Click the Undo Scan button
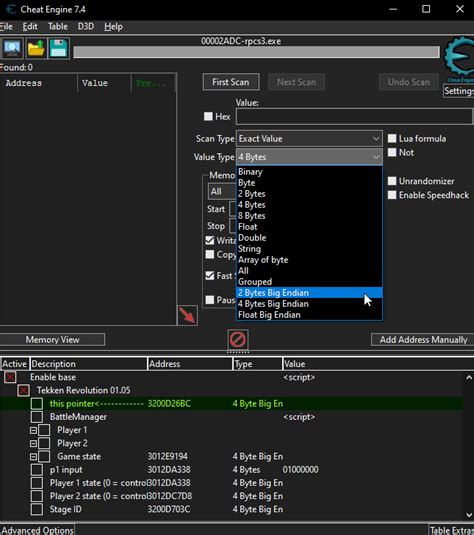Image resolution: width=474 pixels, height=535 pixels. 409,82
